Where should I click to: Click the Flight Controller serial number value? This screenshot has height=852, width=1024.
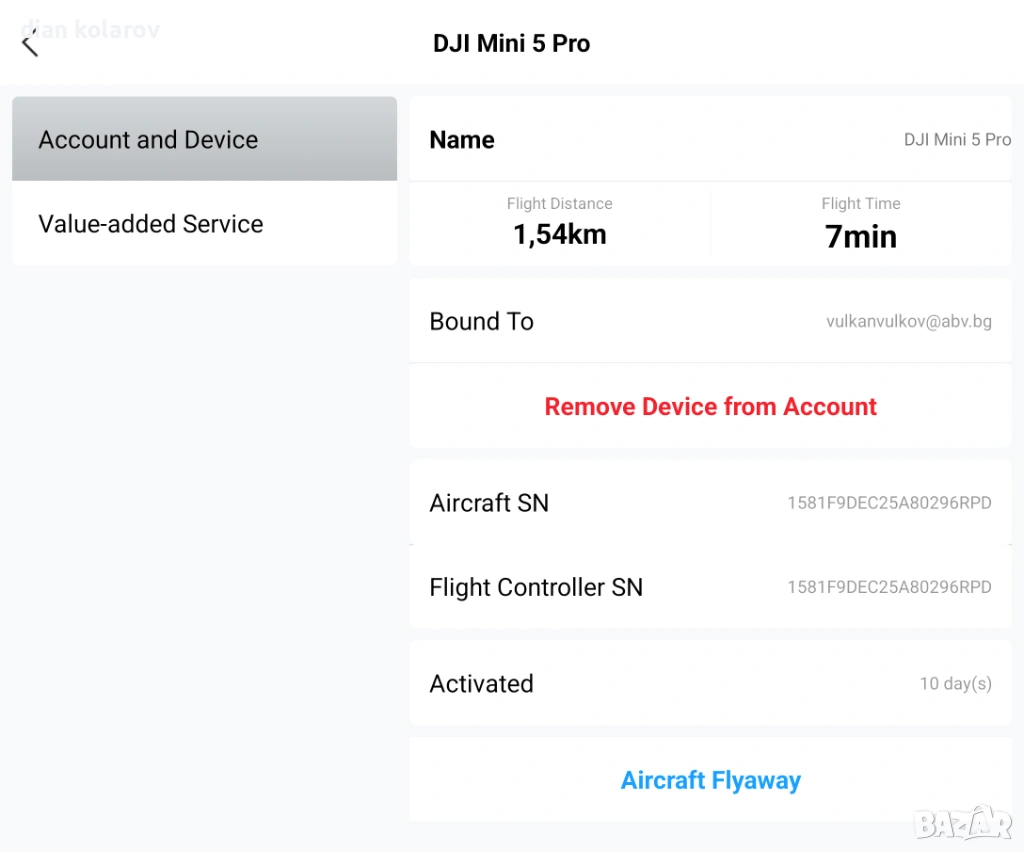point(889,587)
